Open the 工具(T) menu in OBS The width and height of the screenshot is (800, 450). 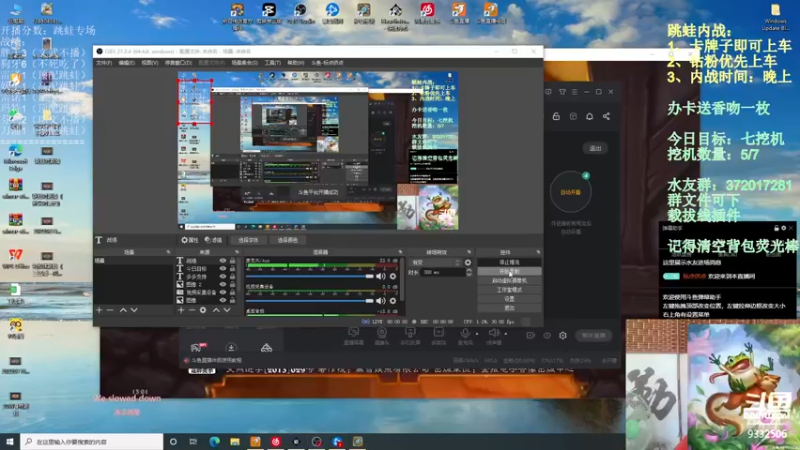pyautogui.click(x=272, y=63)
